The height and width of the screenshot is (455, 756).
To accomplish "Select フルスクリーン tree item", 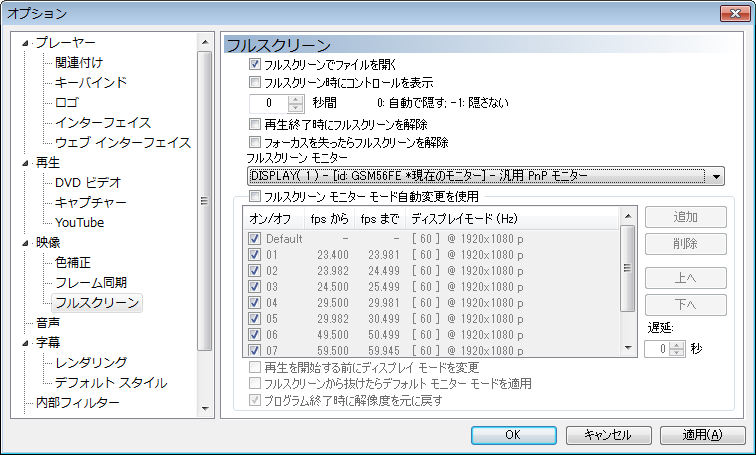I will 97,303.
